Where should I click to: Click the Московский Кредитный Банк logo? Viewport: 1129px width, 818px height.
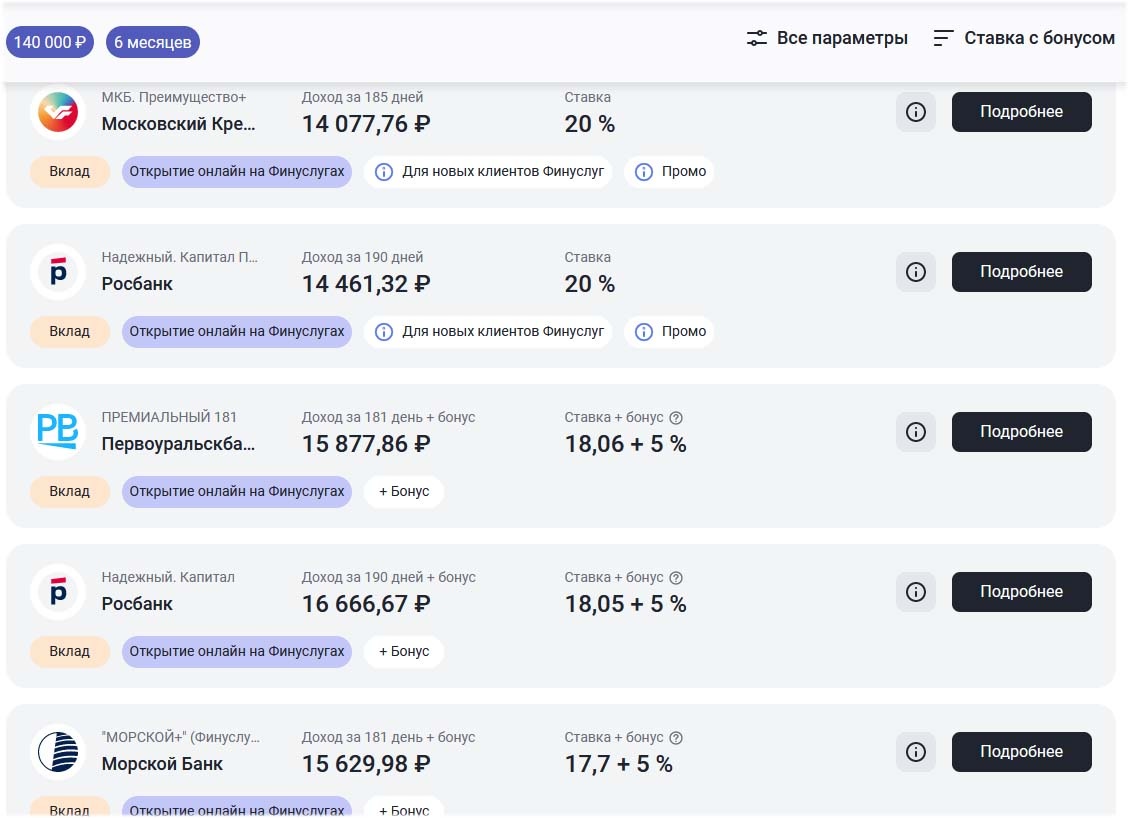[57, 112]
